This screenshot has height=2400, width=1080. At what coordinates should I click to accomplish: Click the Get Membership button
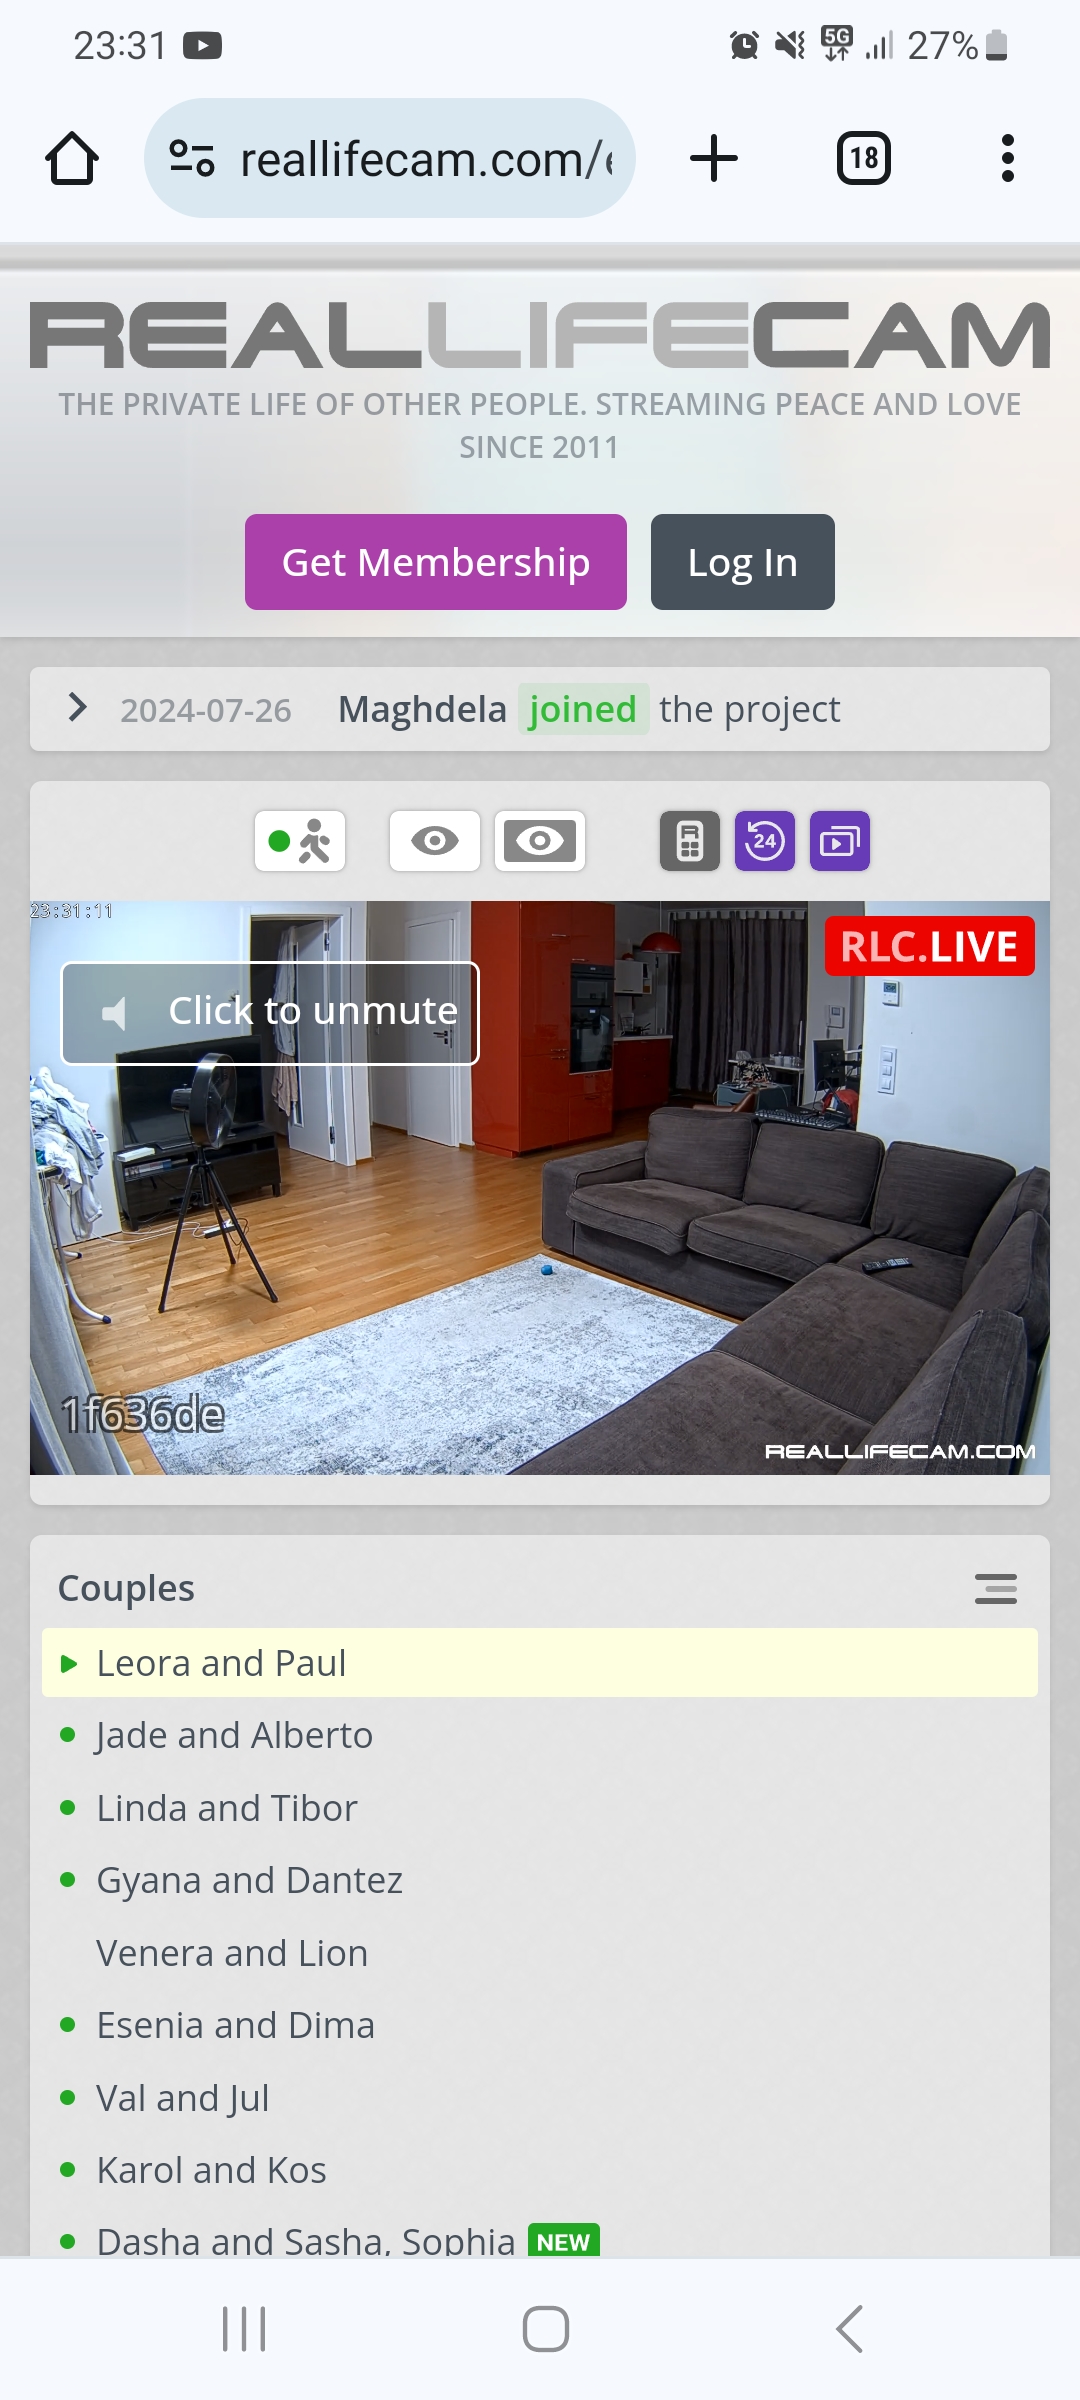click(x=436, y=562)
